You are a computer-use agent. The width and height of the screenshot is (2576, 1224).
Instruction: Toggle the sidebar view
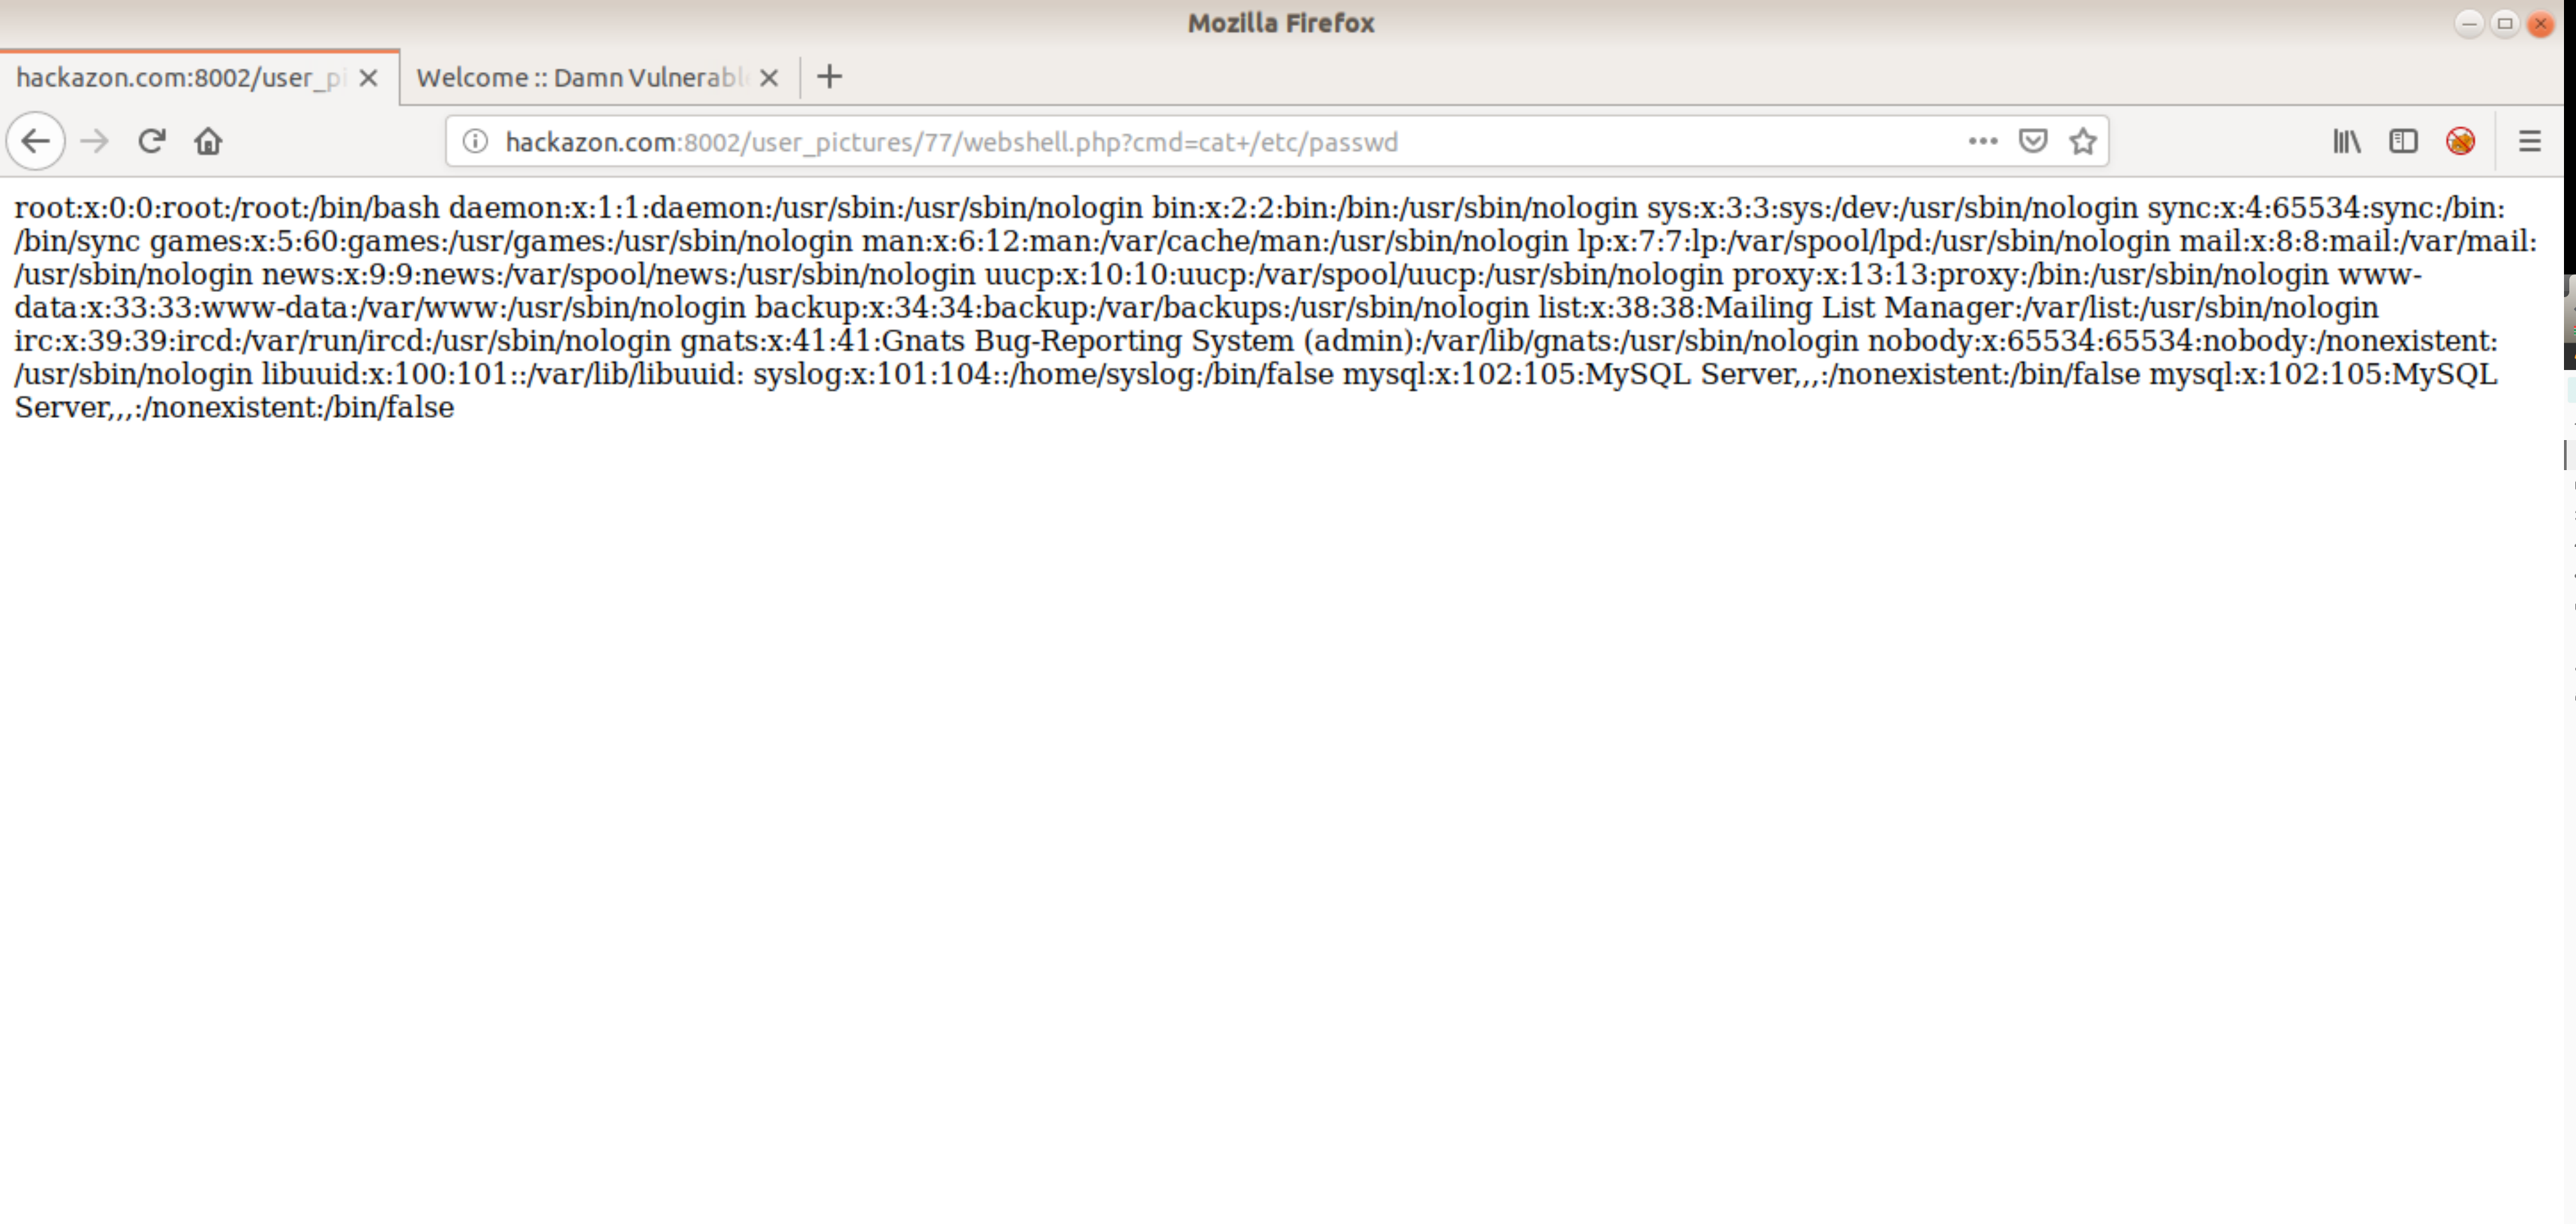tap(2403, 141)
